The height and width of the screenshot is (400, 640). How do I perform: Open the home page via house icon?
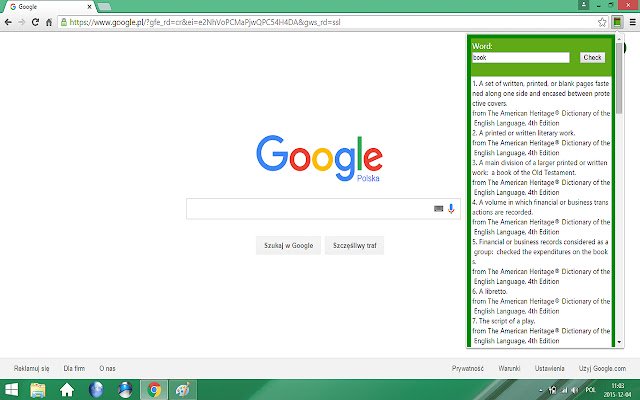point(49,22)
